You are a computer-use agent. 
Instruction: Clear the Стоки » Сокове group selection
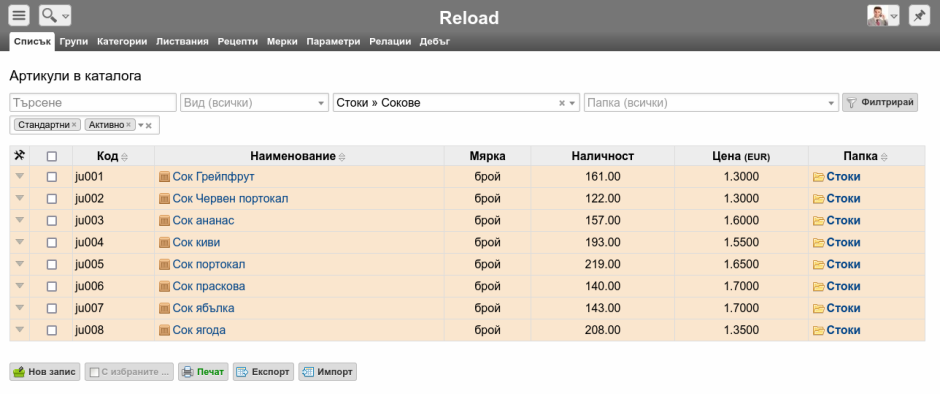pyautogui.click(x=562, y=103)
